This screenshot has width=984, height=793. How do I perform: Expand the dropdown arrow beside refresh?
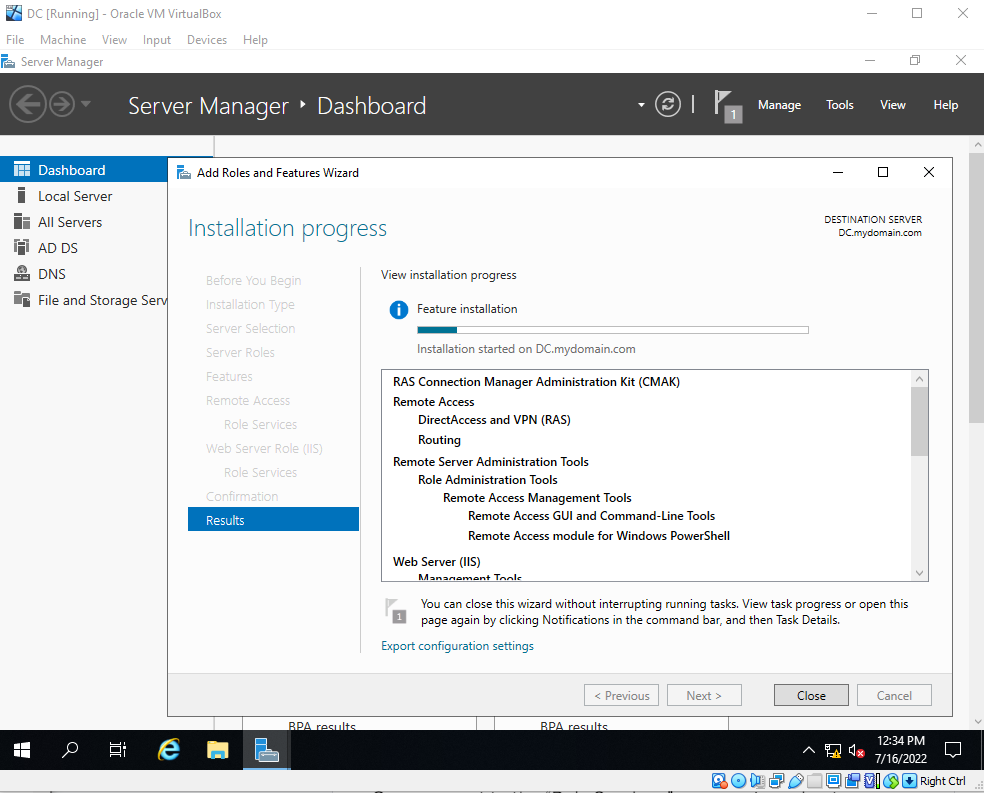641,105
